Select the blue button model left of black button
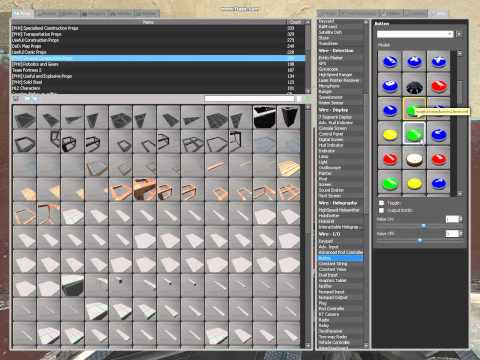The width and height of the screenshot is (480, 360). tap(389, 86)
